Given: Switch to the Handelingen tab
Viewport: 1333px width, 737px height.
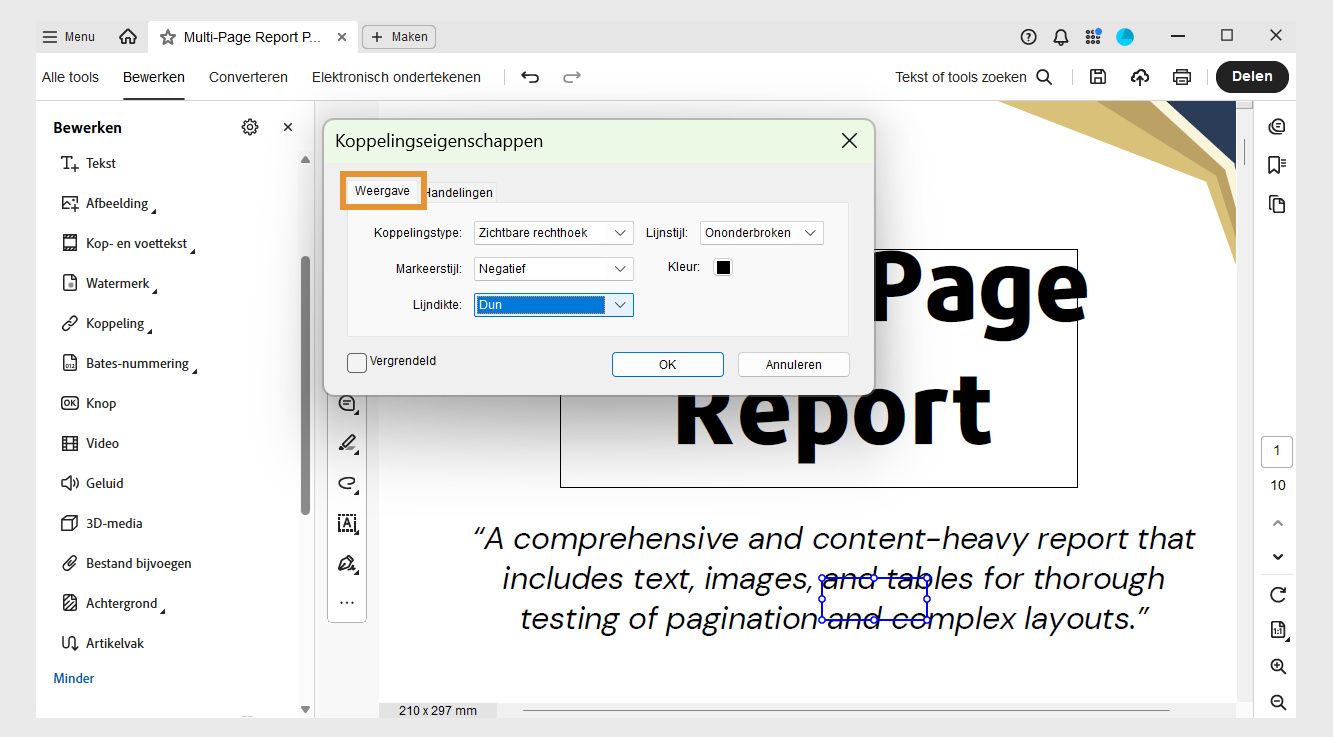Looking at the screenshot, I should tap(459, 192).
